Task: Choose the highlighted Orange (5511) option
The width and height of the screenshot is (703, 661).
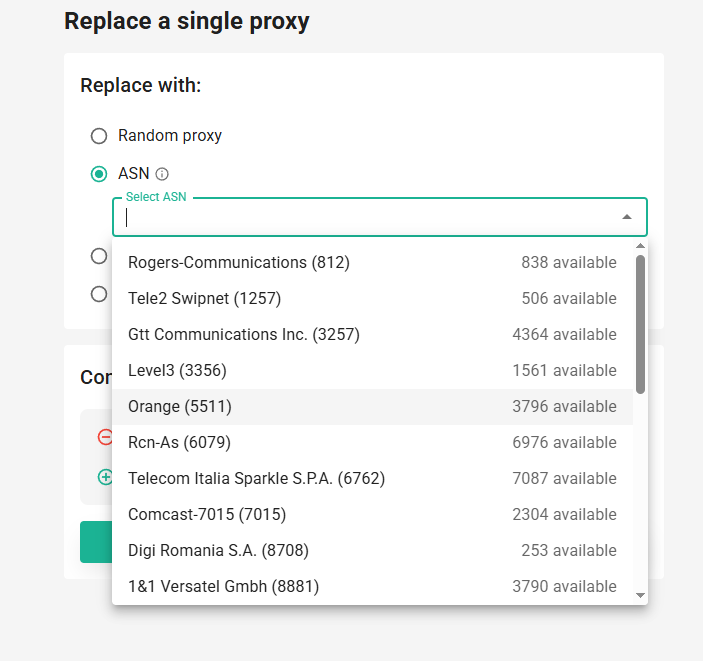Action: point(373,407)
